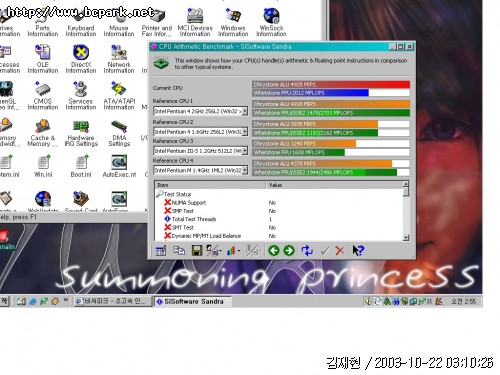Image resolution: width=500 pixels, height=375 pixels.
Task: Click the results list scroll-up arrow
Action: tap(406, 184)
